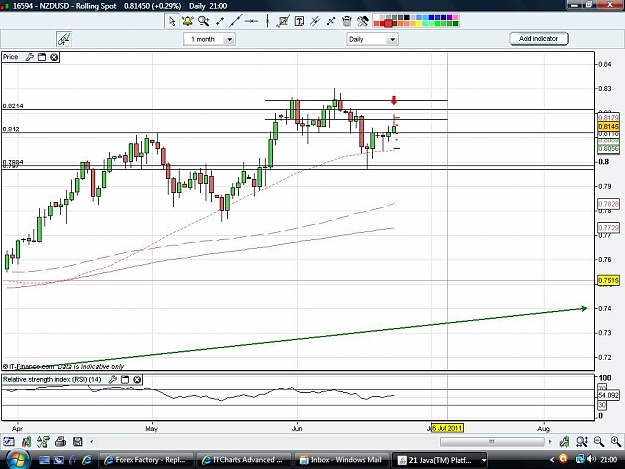Open RSI panel wrench settings
This screenshot has width=625, height=469.
113,379
